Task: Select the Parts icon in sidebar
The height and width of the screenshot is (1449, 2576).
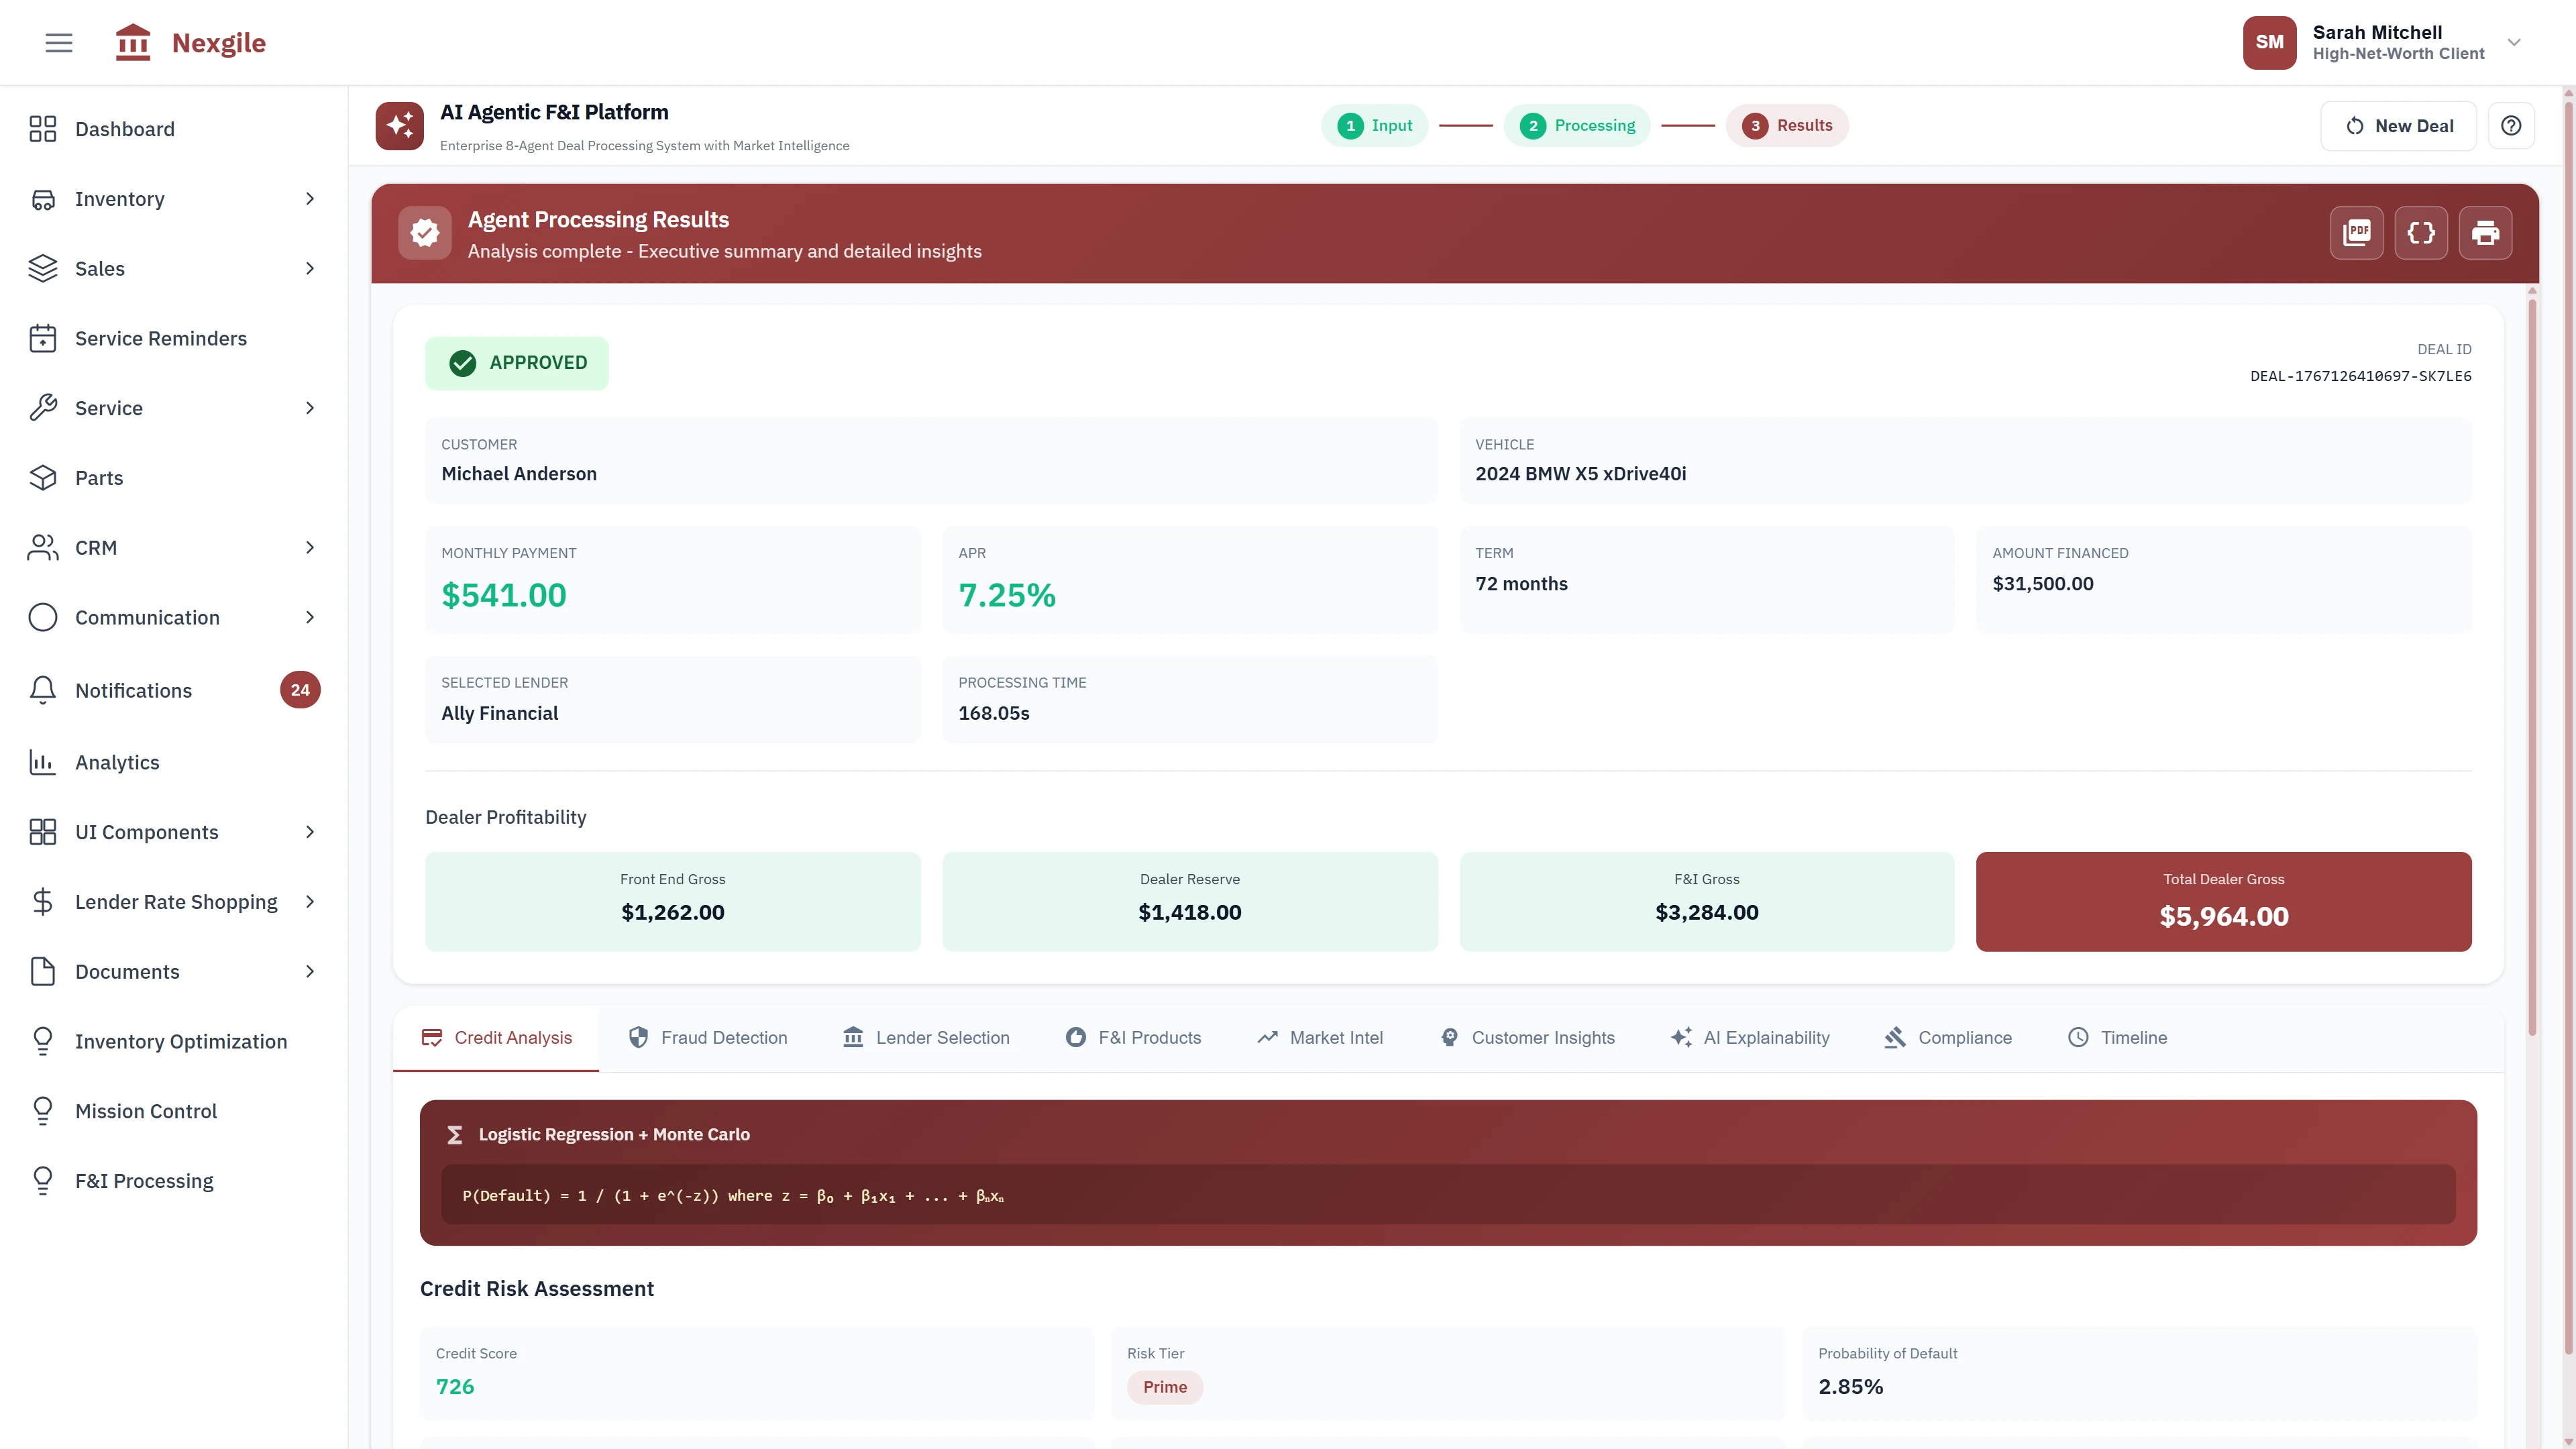Action: [x=43, y=477]
